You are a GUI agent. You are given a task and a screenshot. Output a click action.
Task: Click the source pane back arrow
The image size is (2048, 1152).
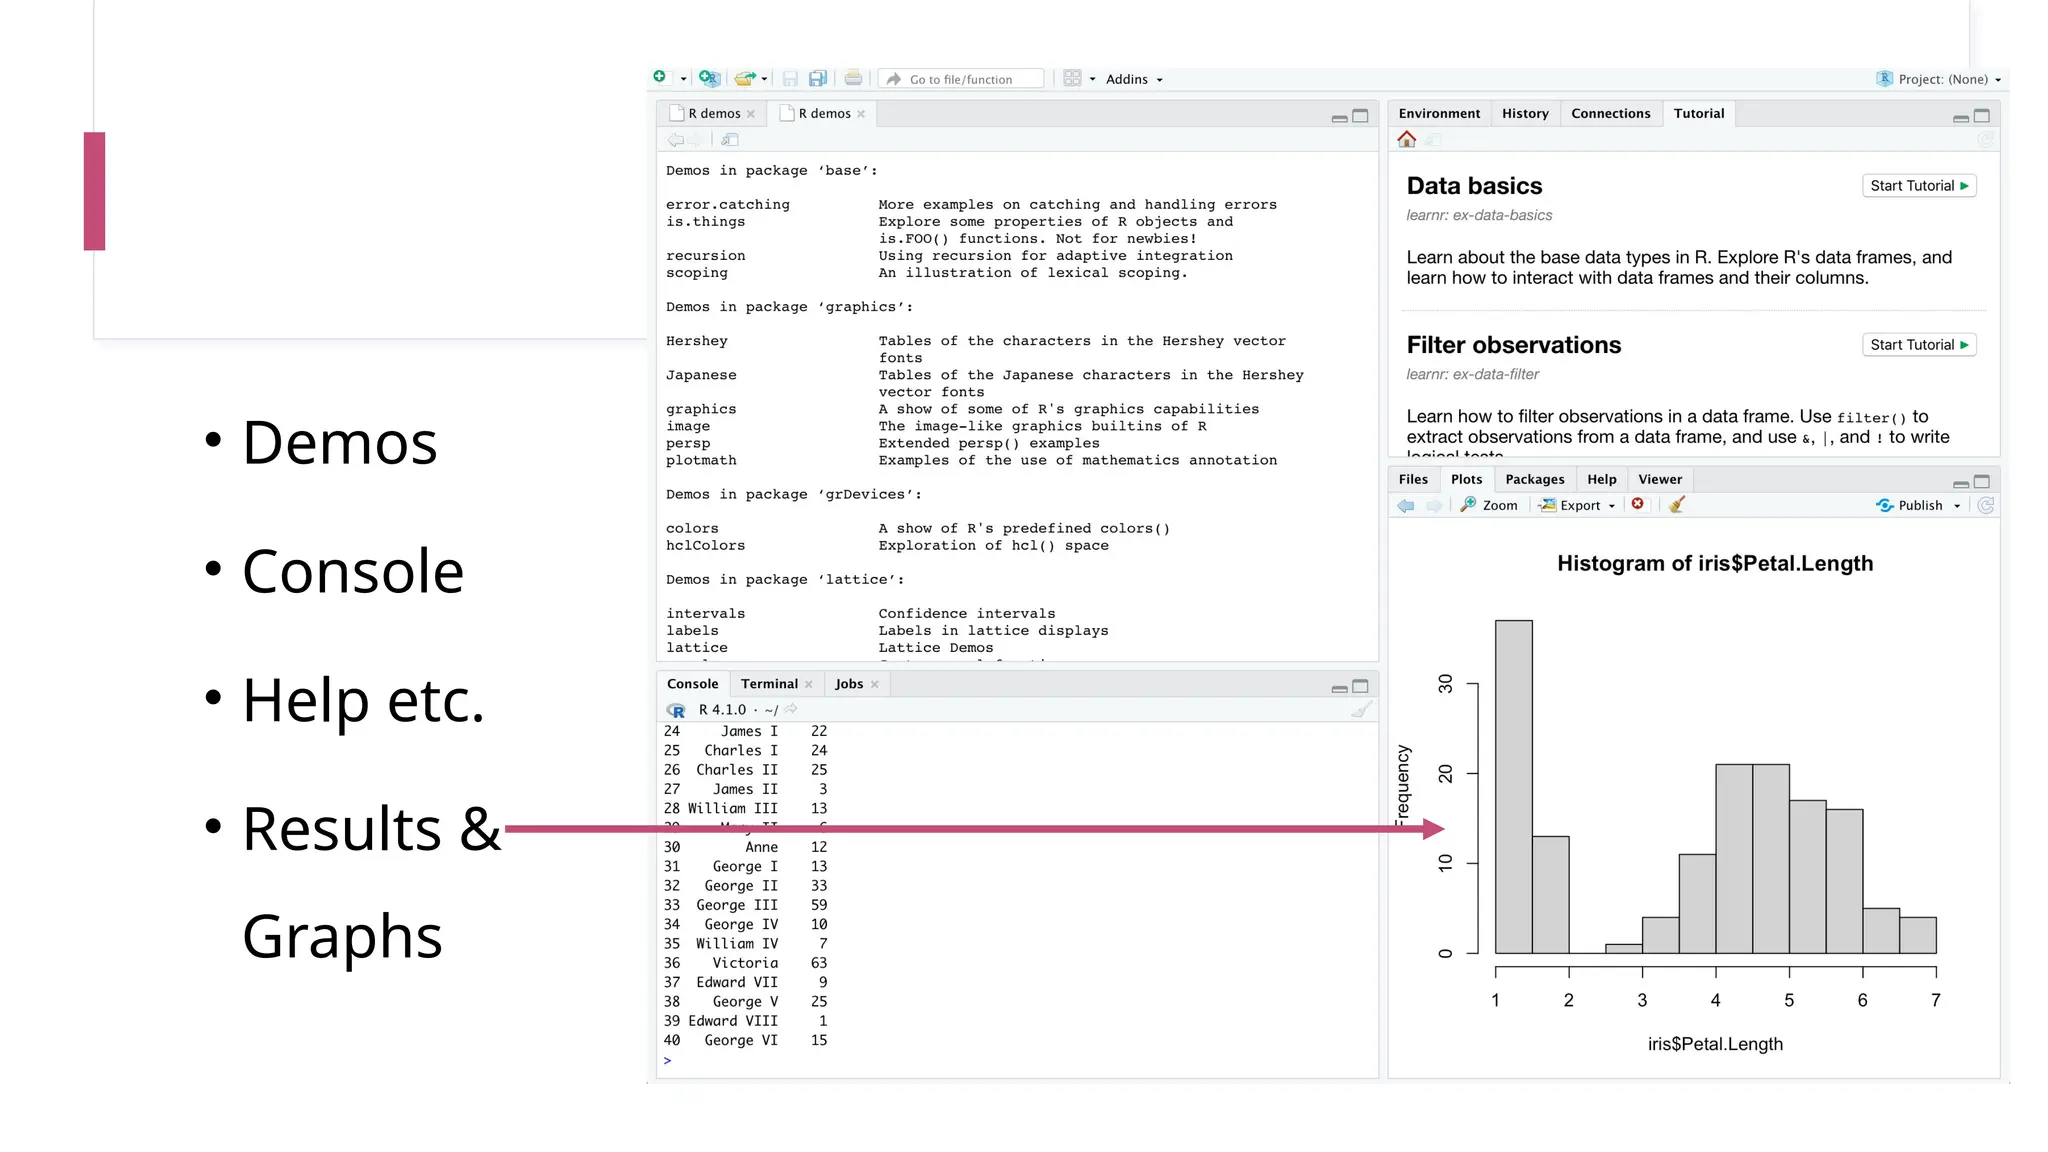point(675,140)
